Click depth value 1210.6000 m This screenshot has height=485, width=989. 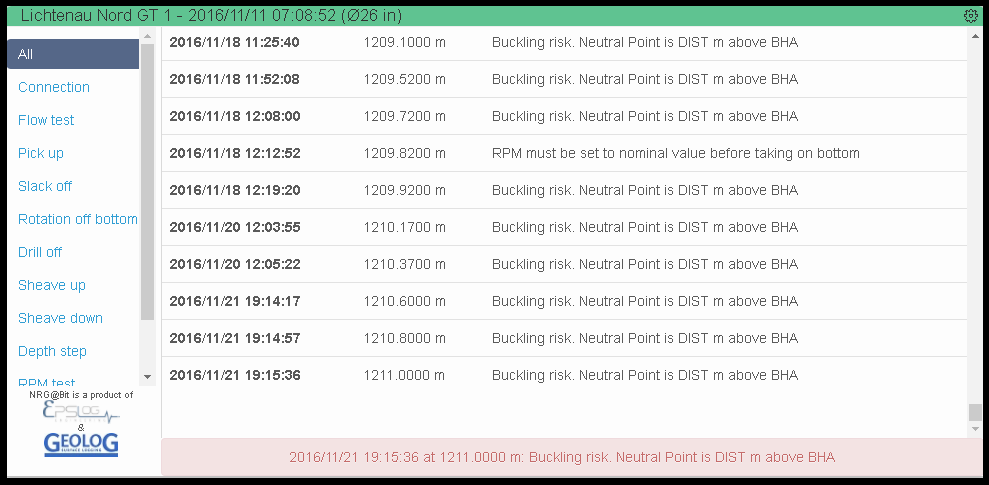point(404,301)
